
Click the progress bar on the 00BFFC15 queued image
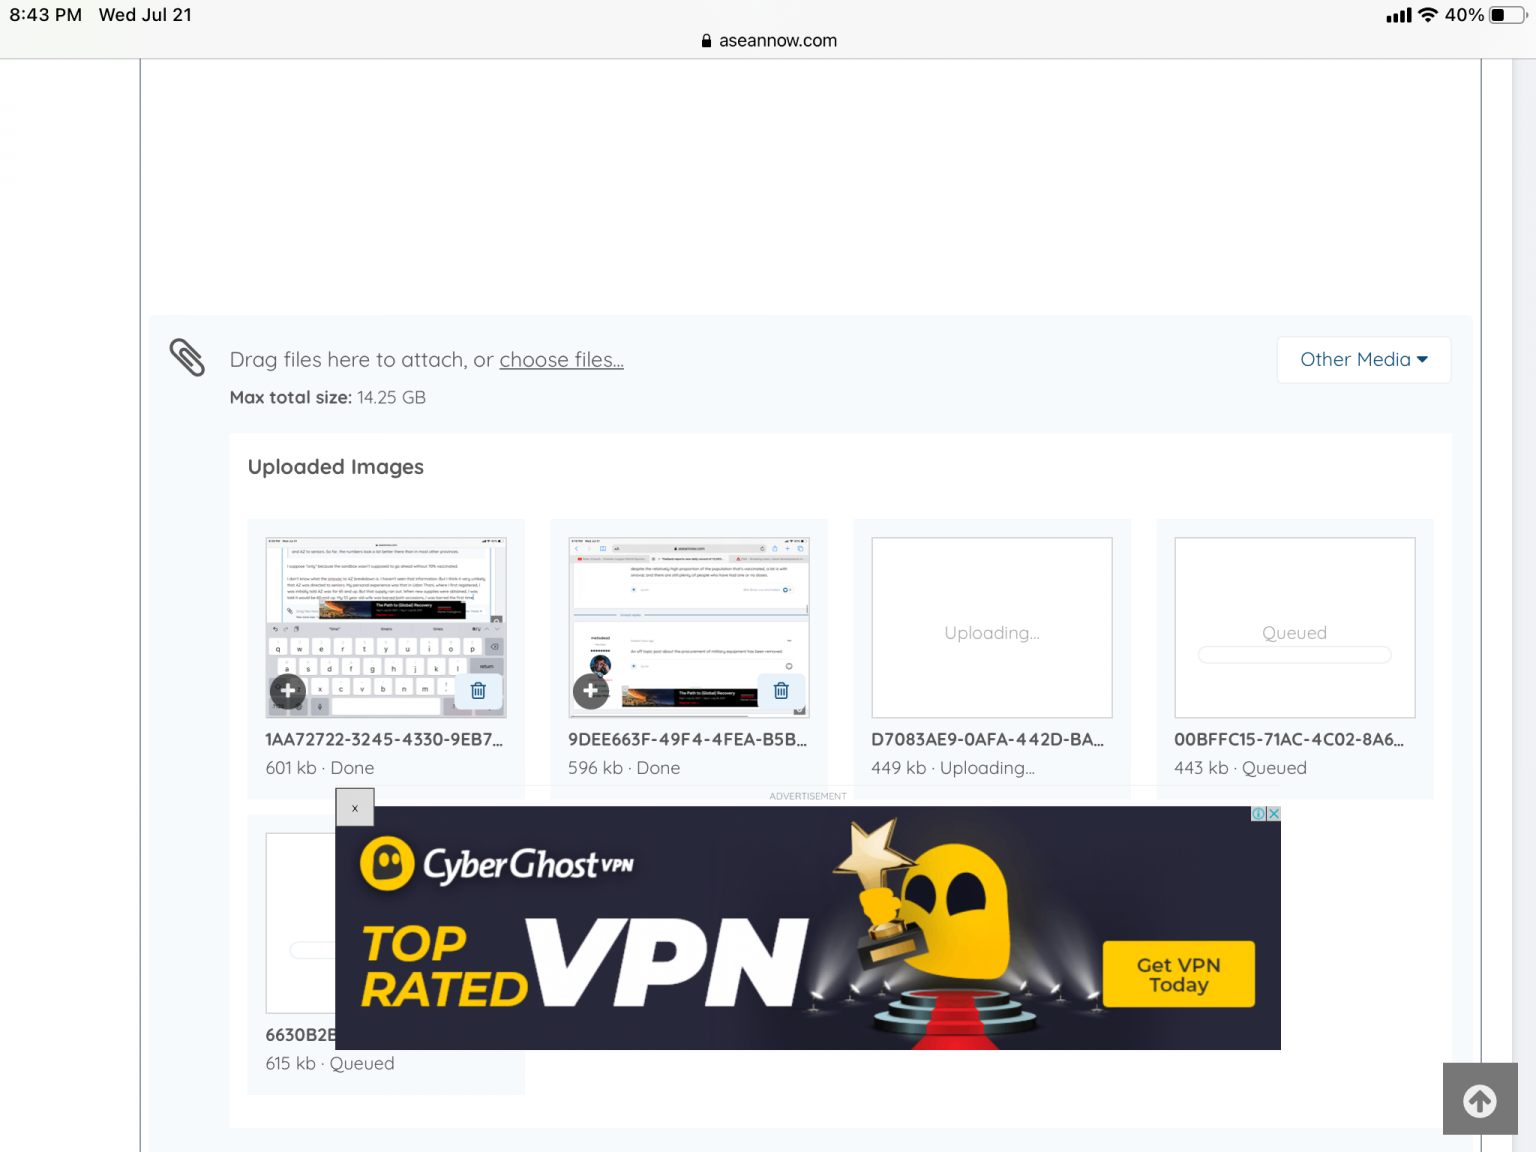coord(1294,655)
